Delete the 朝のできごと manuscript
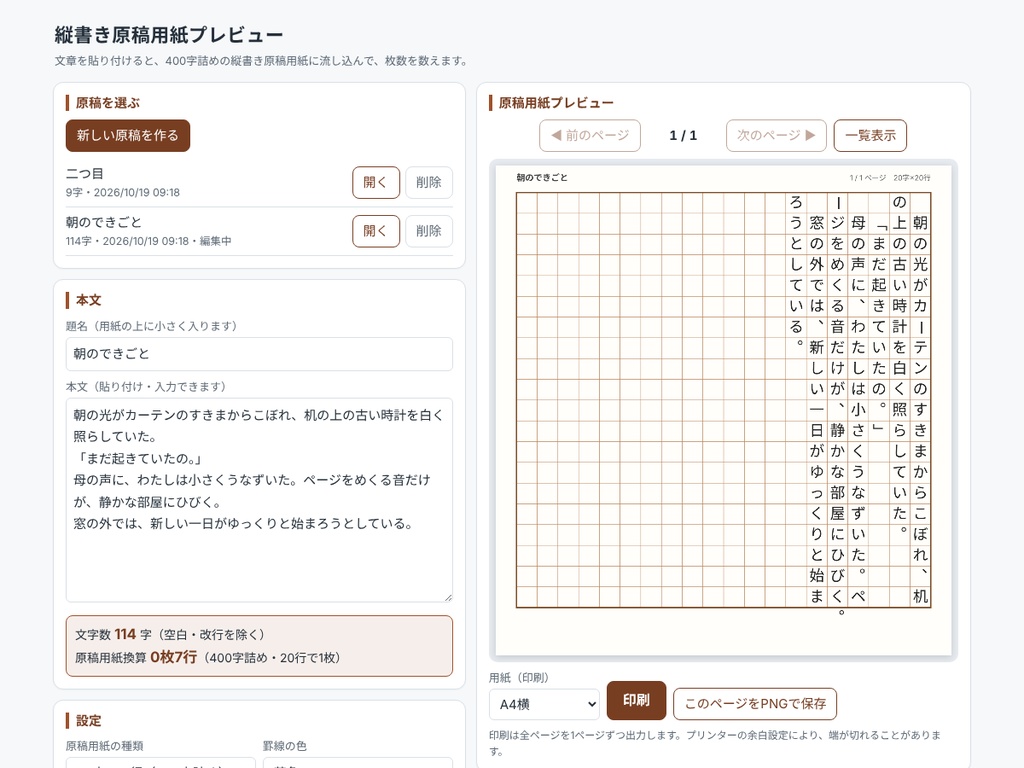The image size is (1024, 768). [x=428, y=231]
